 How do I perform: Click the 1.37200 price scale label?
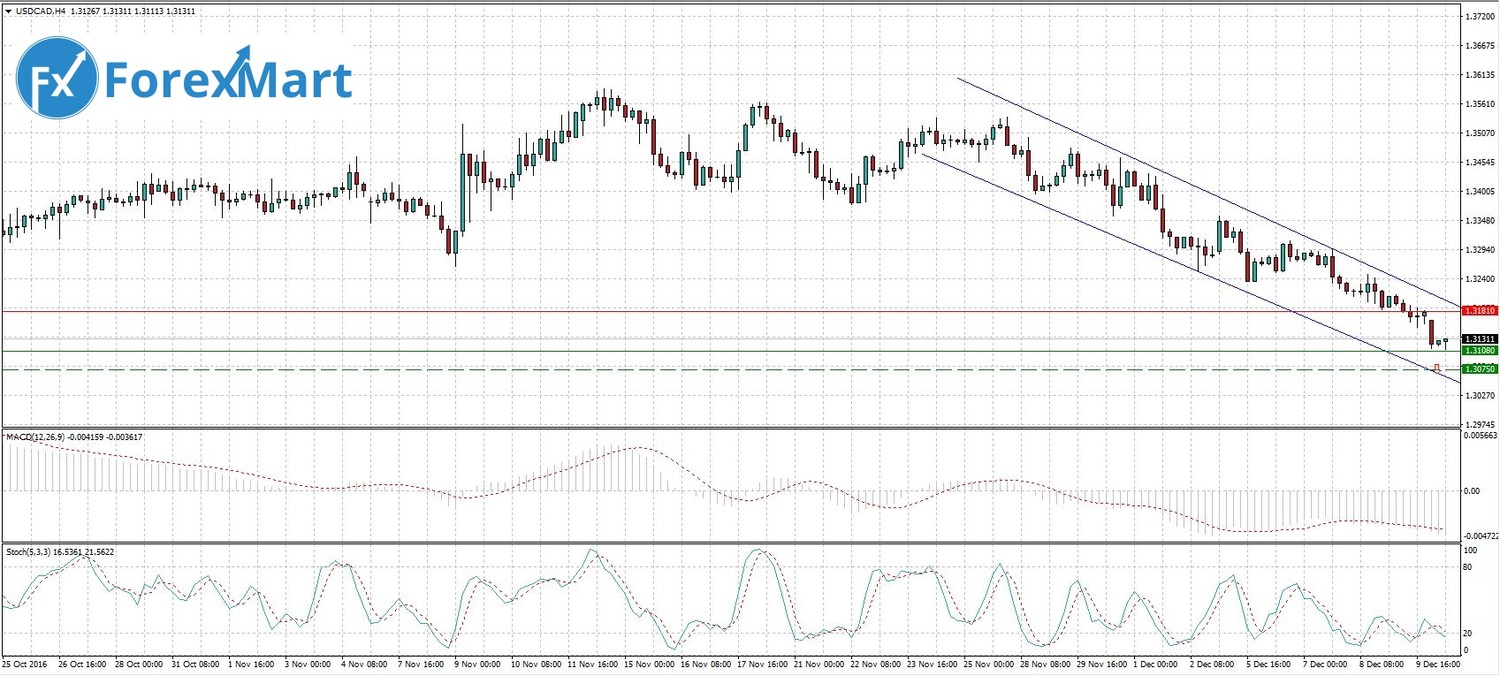point(1479,17)
